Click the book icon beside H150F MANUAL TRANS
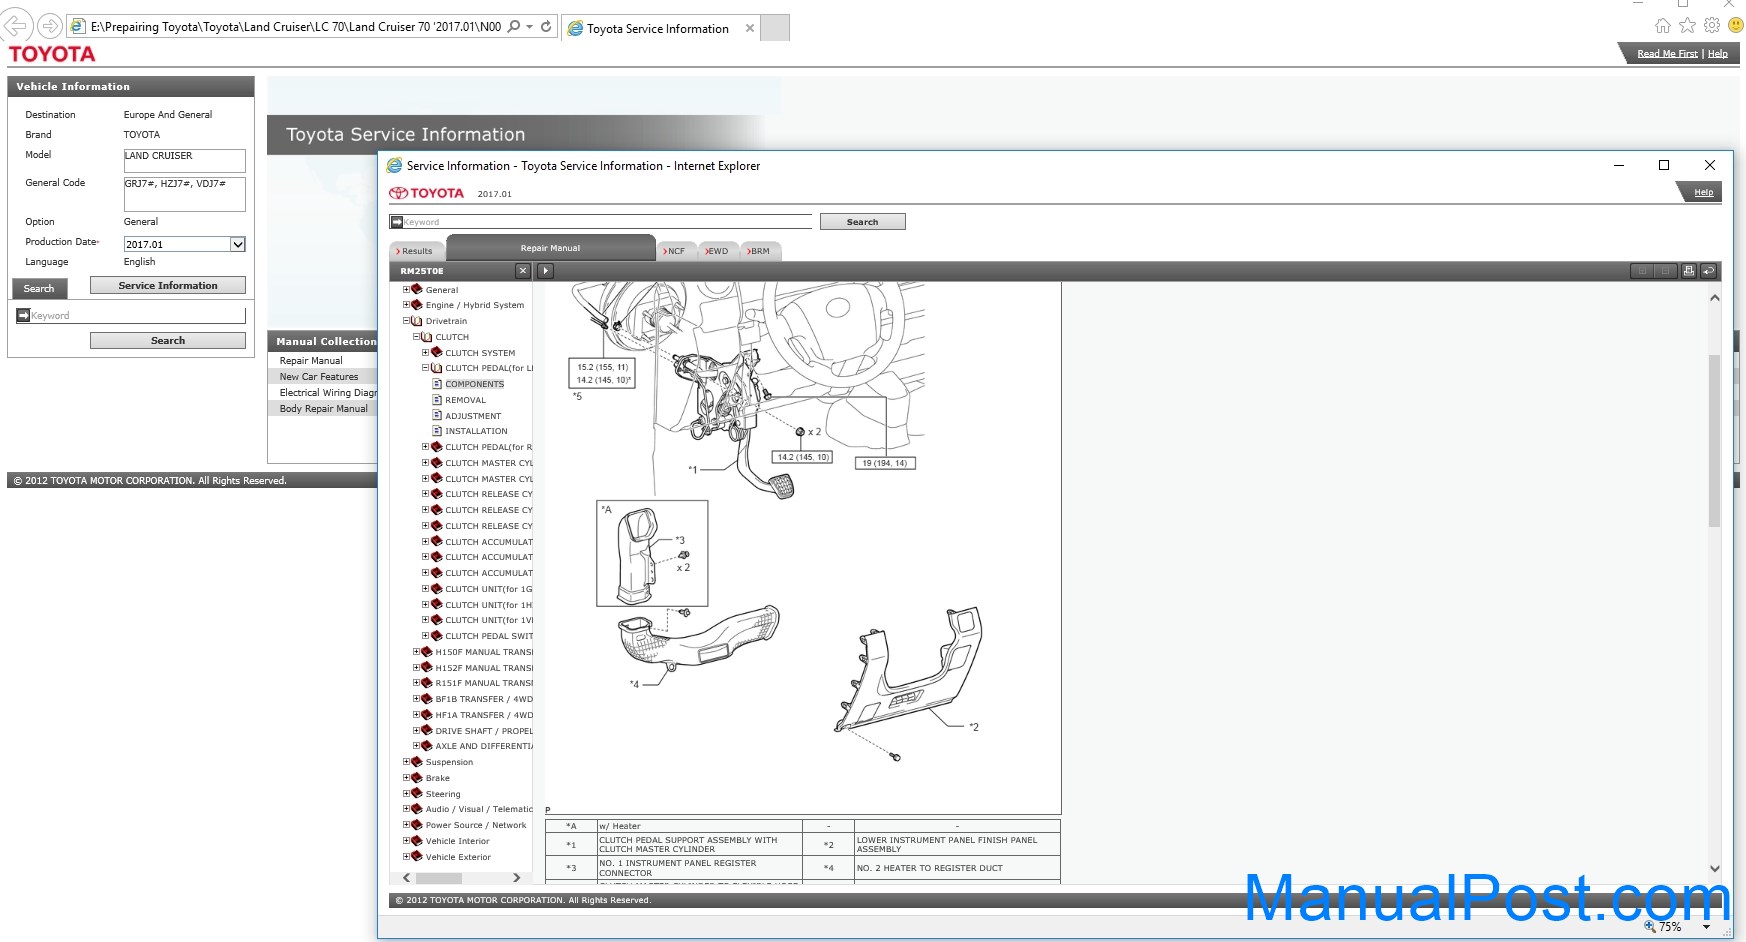 pyautogui.click(x=427, y=652)
